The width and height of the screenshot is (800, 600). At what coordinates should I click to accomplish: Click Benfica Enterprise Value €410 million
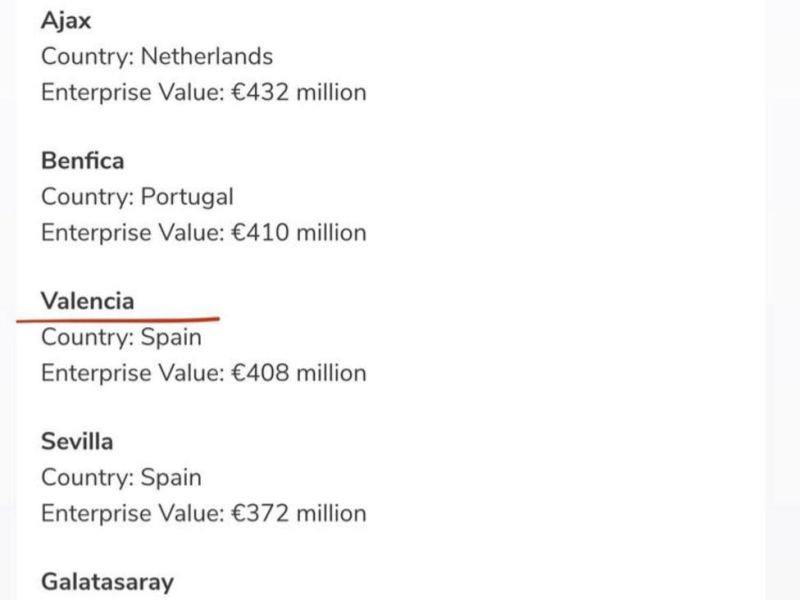tap(204, 233)
